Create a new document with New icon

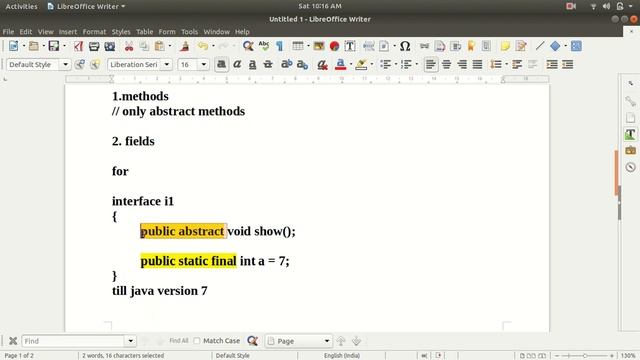click(x=13, y=46)
